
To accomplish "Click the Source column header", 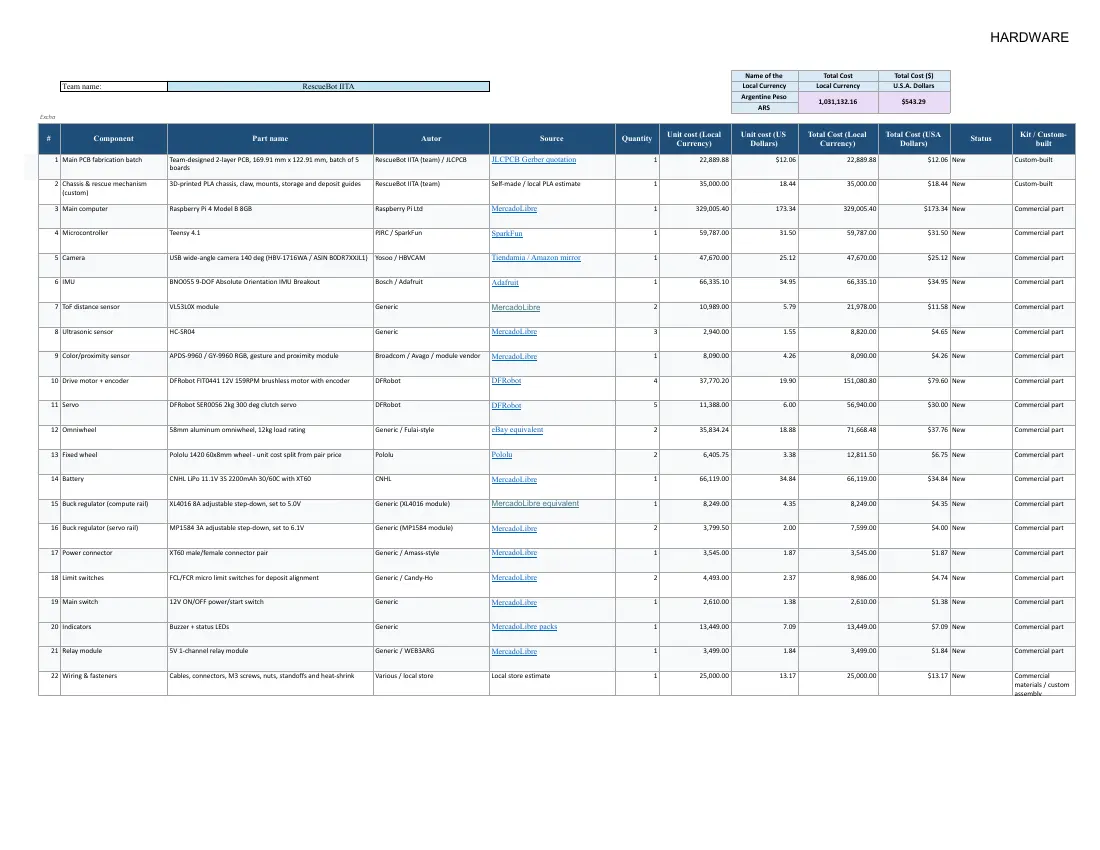I will click(551, 139).
